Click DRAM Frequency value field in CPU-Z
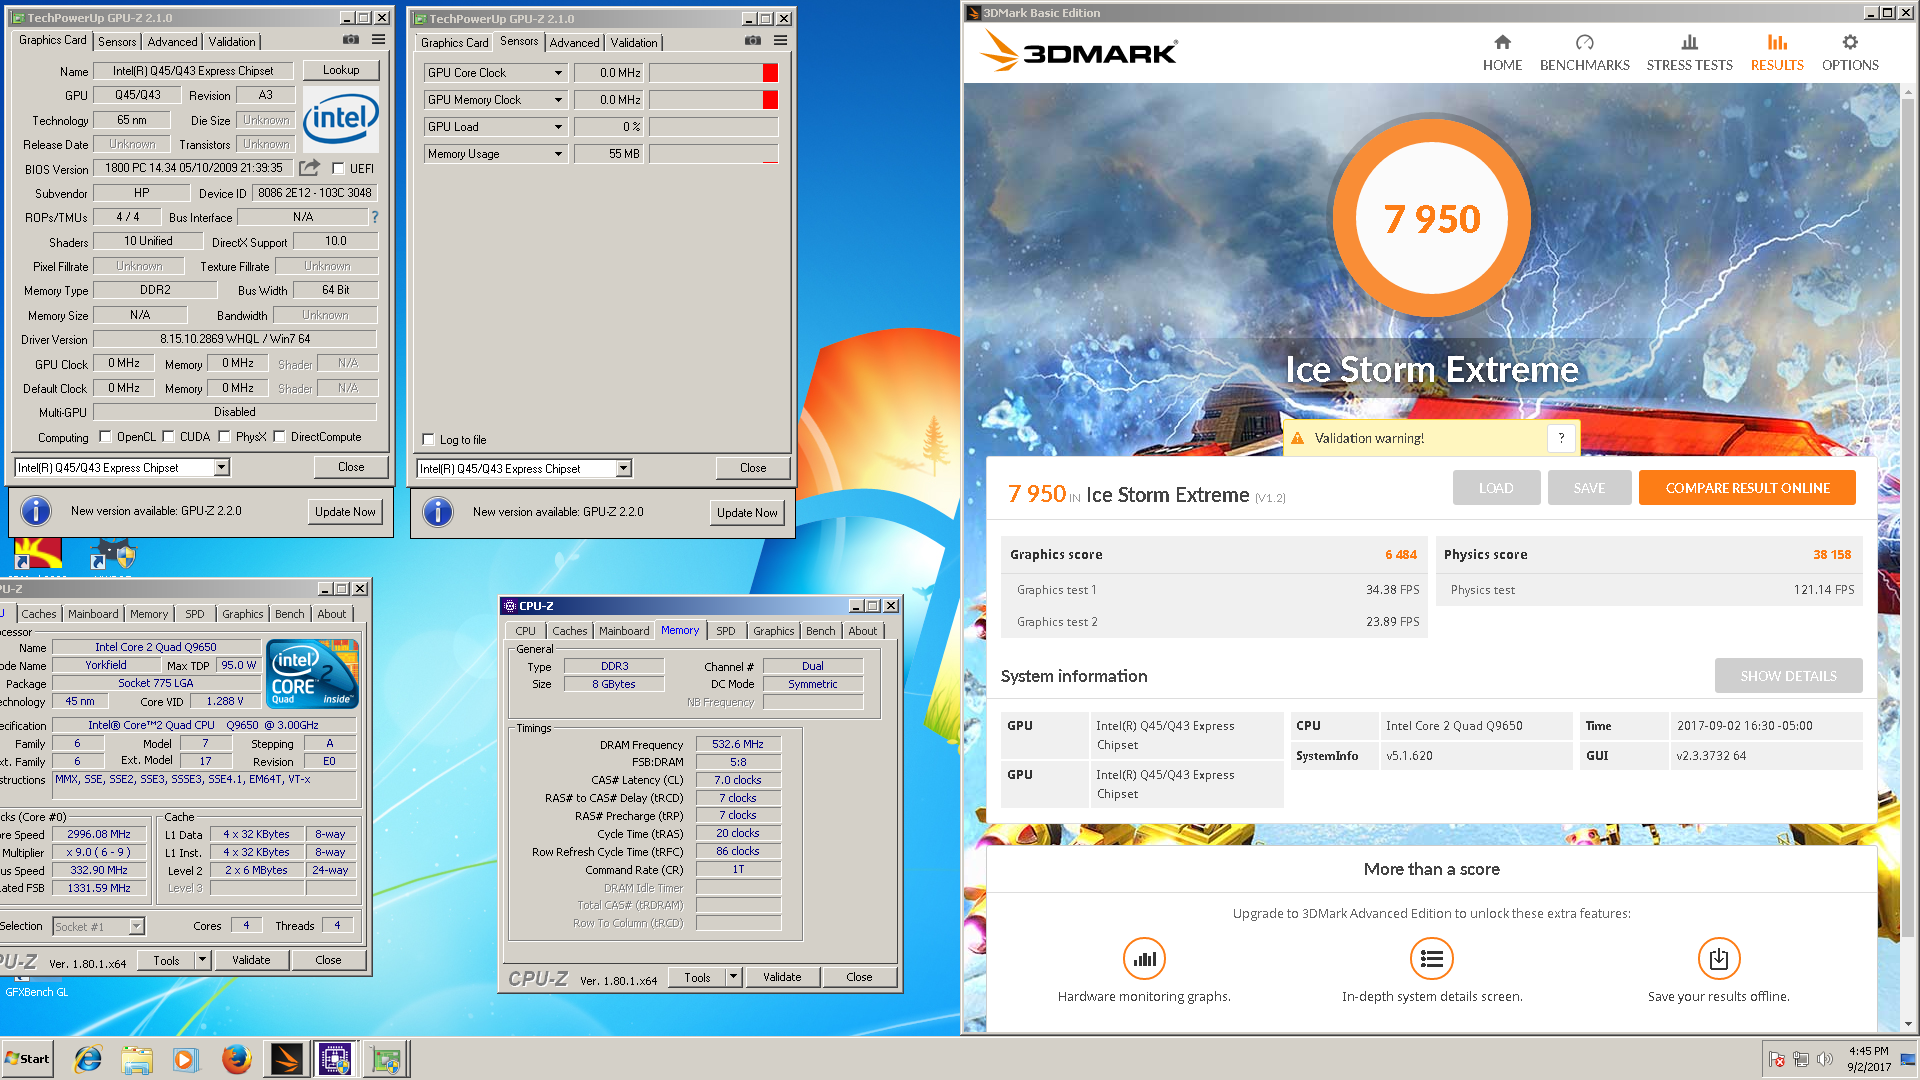This screenshot has width=1920, height=1080. pyautogui.click(x=738, y=745)
